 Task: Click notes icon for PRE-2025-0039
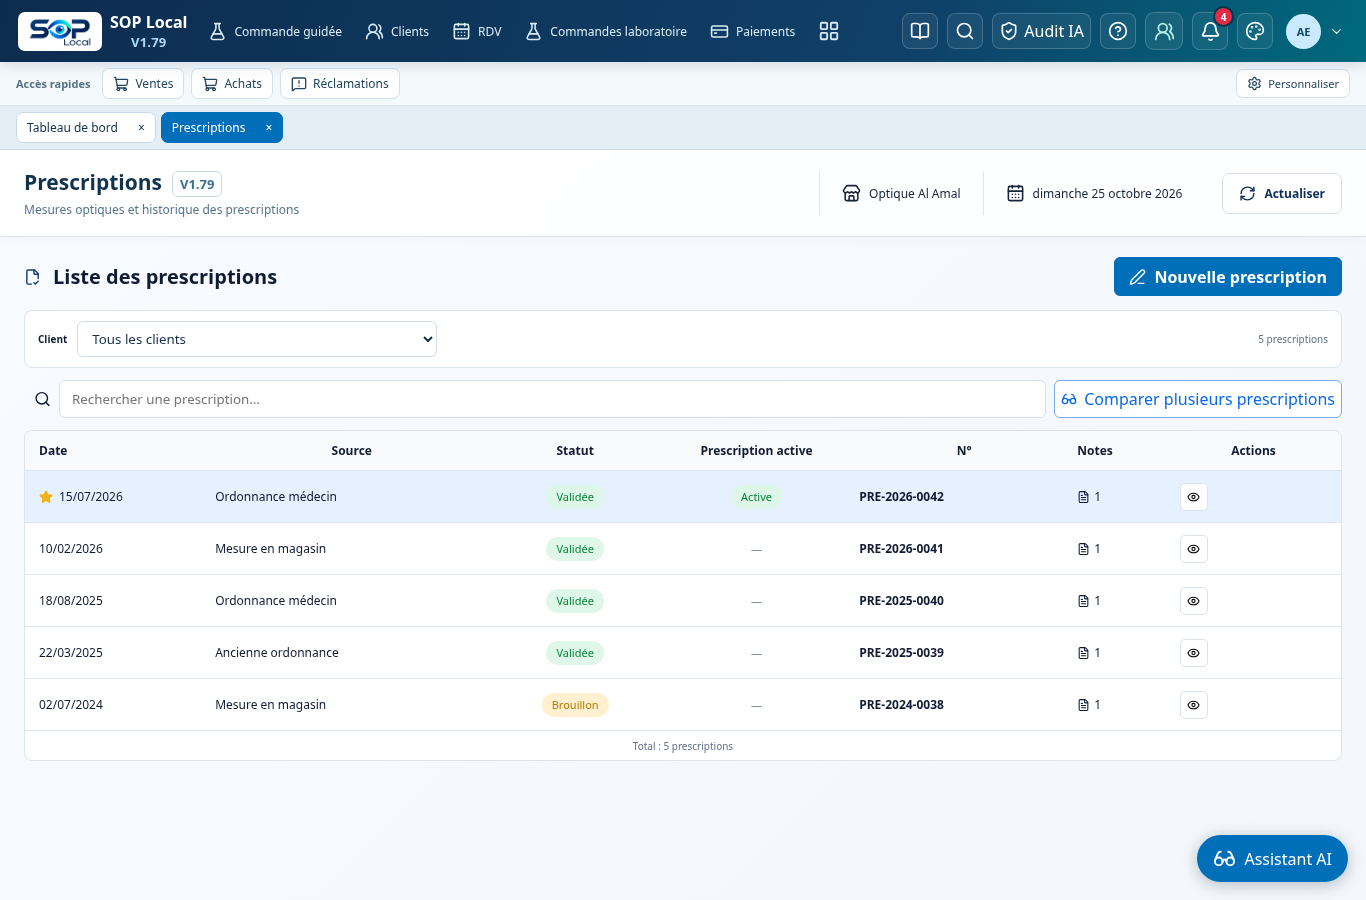pyautogui.click(x=1083, y=653)
